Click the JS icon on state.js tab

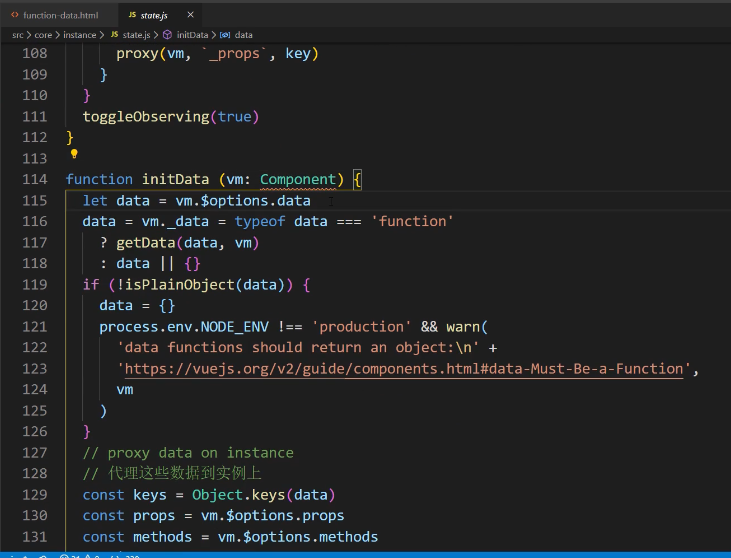click(132, 15)
